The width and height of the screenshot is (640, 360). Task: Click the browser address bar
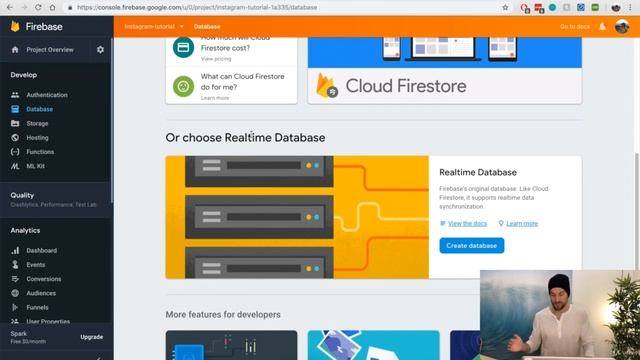(282, 7)
